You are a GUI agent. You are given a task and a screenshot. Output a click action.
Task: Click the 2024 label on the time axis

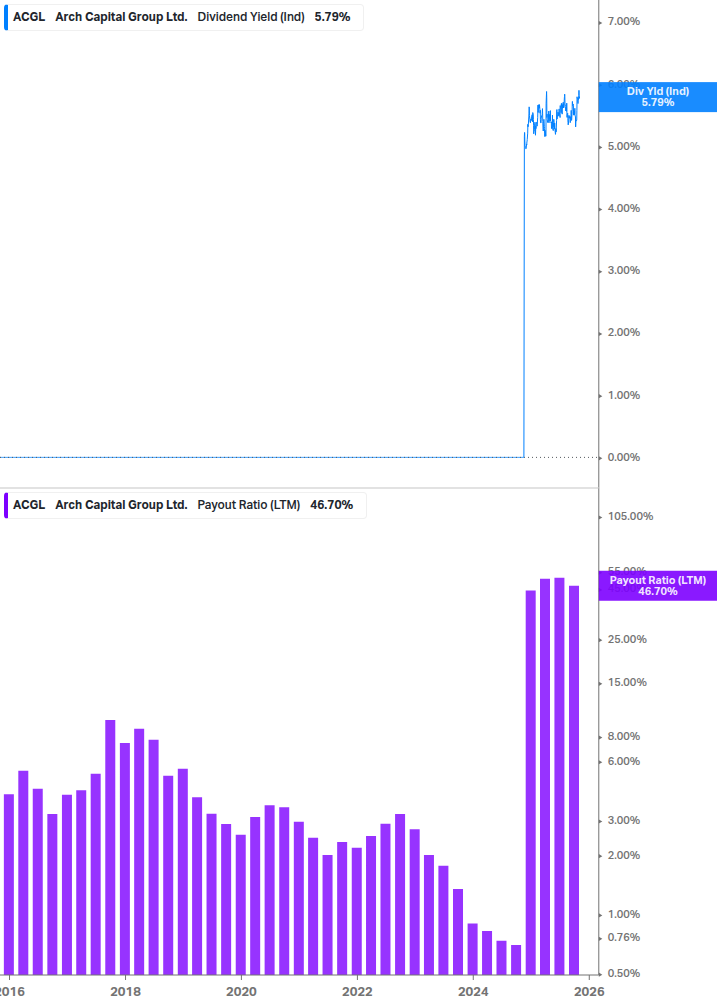click(473, 992)
